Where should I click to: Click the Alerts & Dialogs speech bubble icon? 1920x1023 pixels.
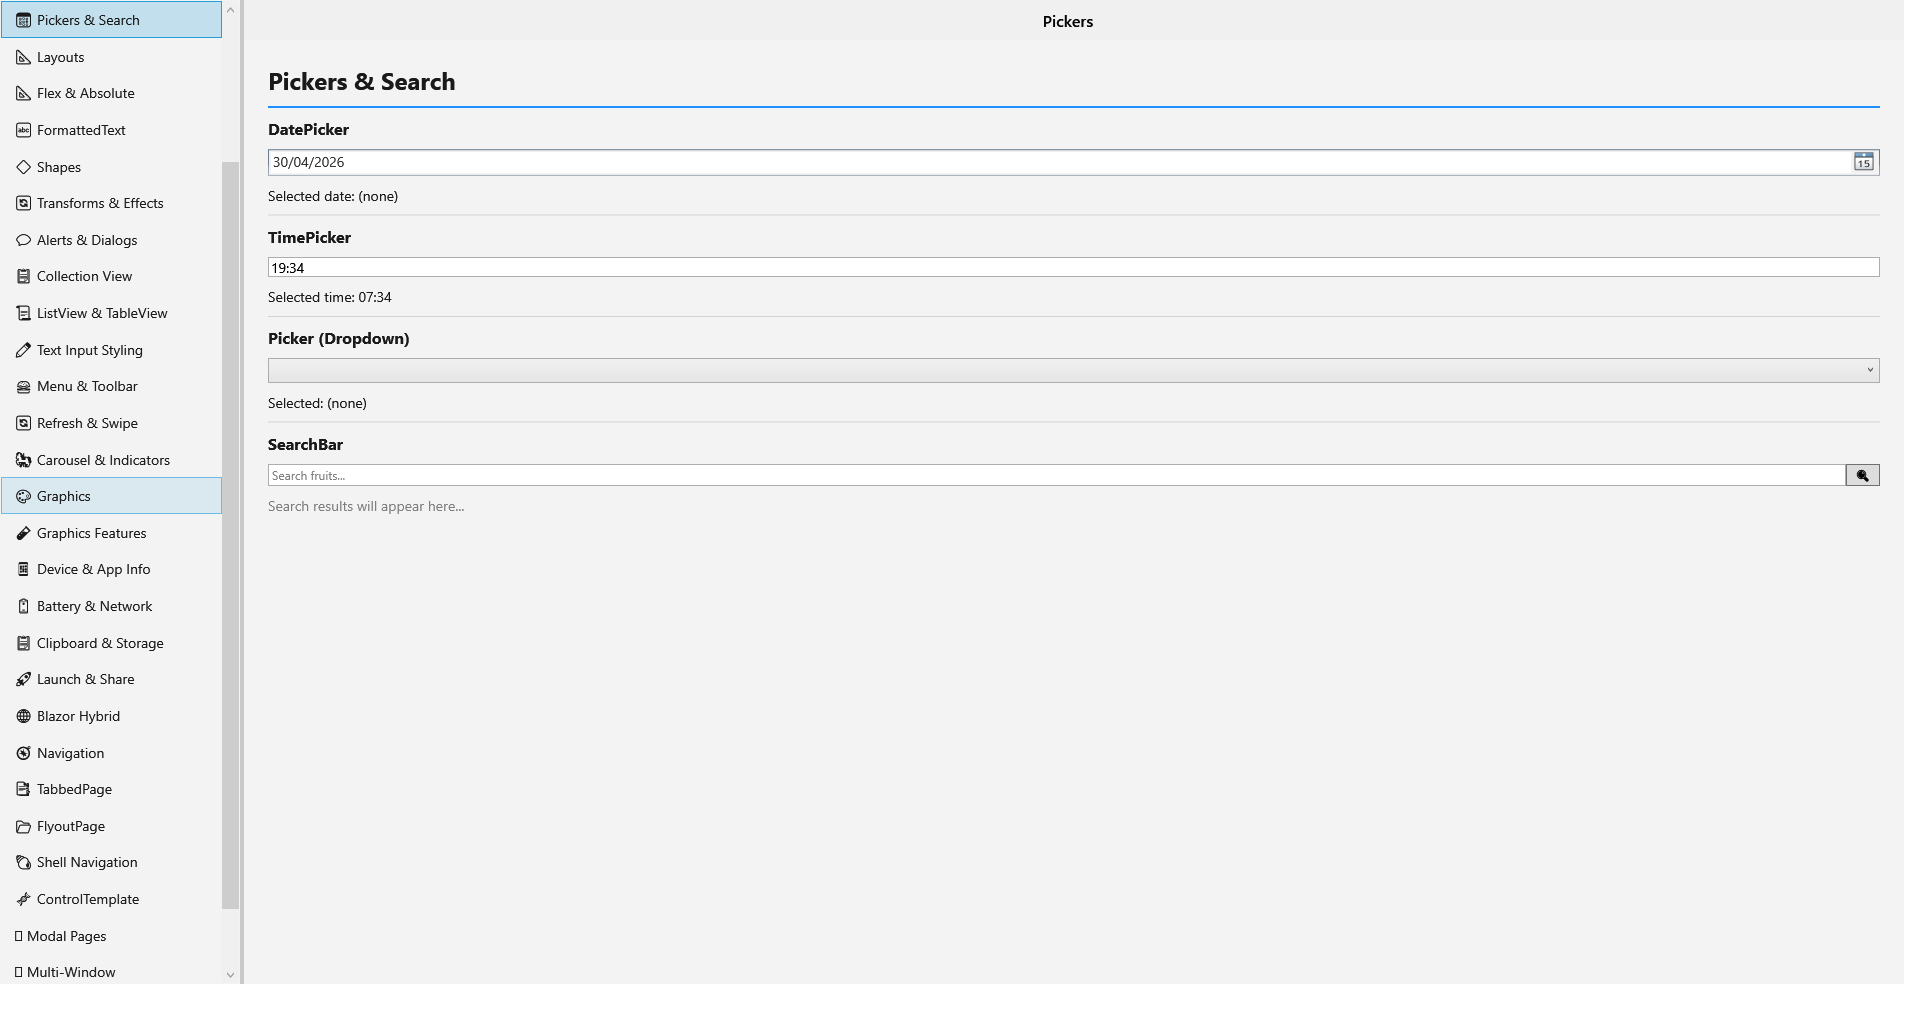pos(23,240)
